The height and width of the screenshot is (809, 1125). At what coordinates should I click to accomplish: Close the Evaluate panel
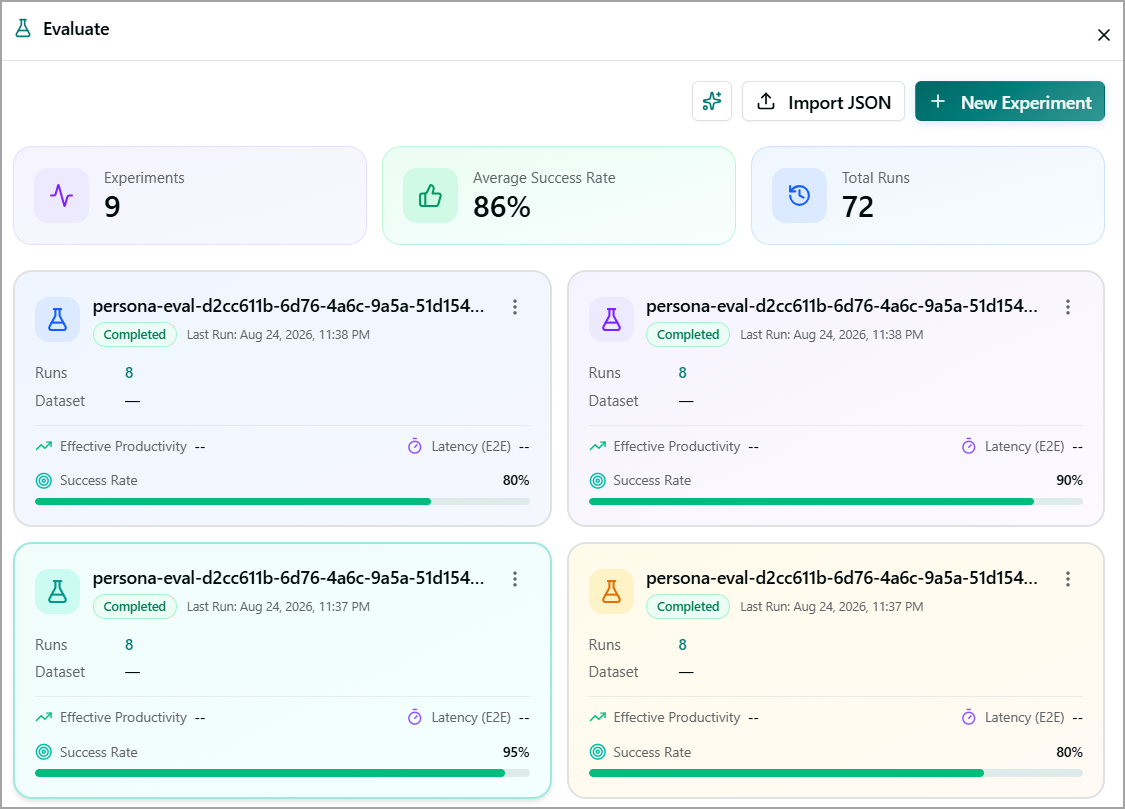tap(1103, 35)
